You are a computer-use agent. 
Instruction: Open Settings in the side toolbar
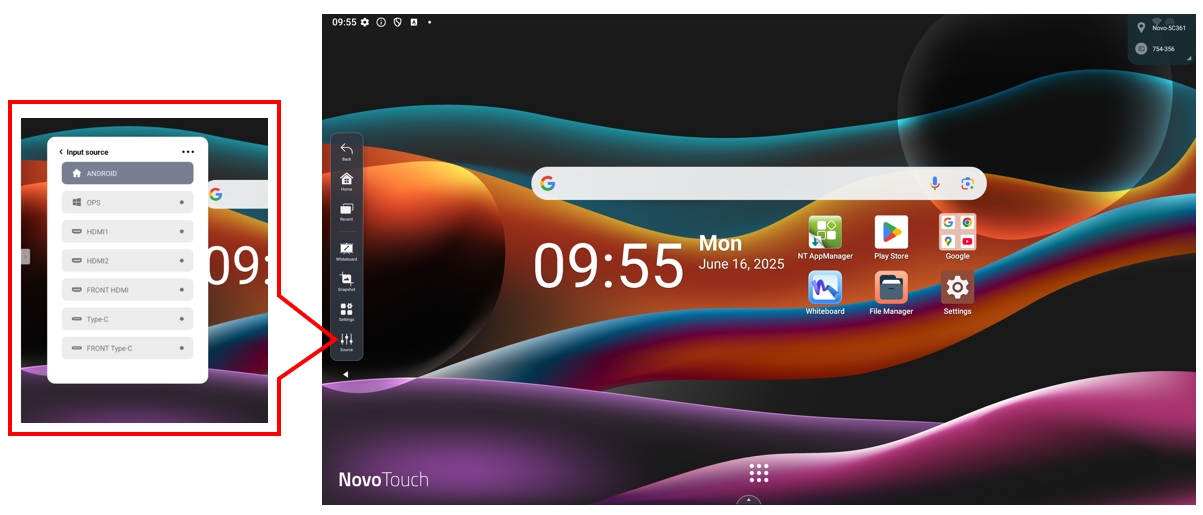tap(346, 311)
